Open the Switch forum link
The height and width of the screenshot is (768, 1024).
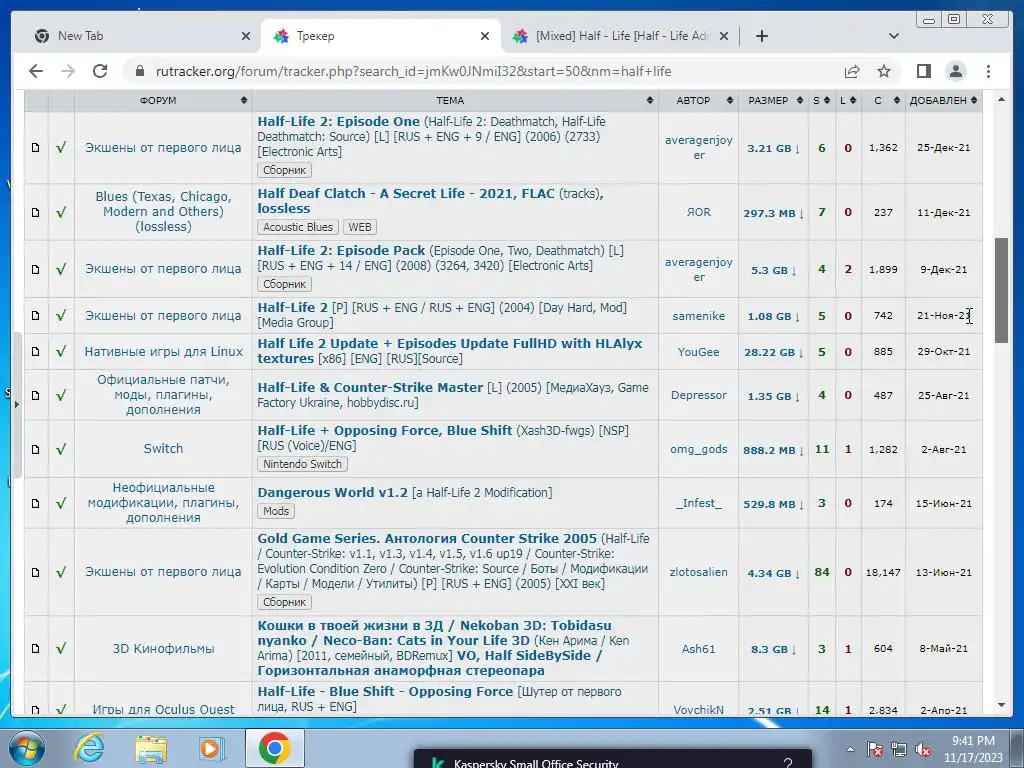[163, 449]
